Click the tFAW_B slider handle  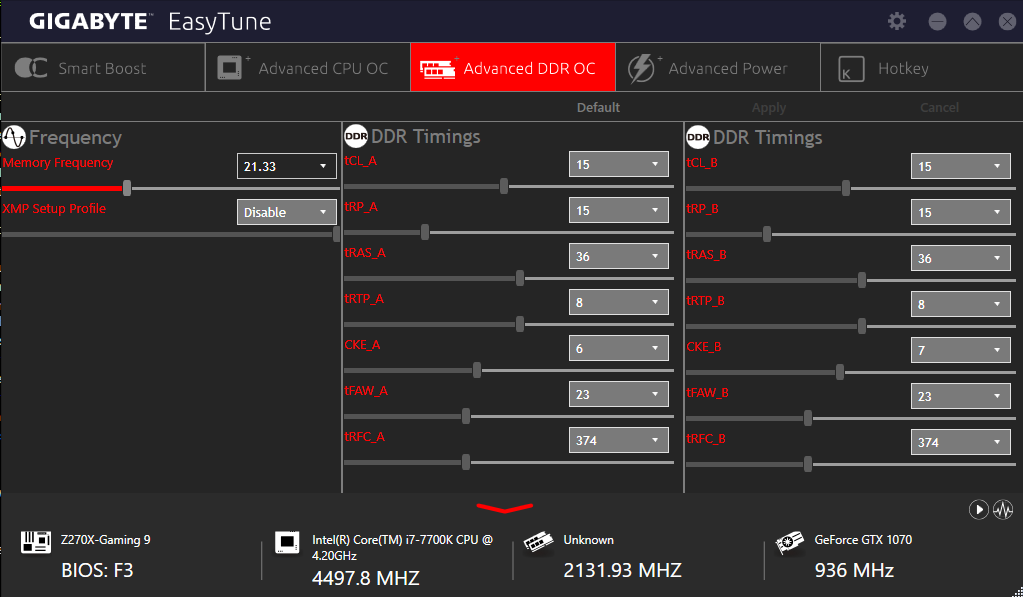tap(808, 418)
